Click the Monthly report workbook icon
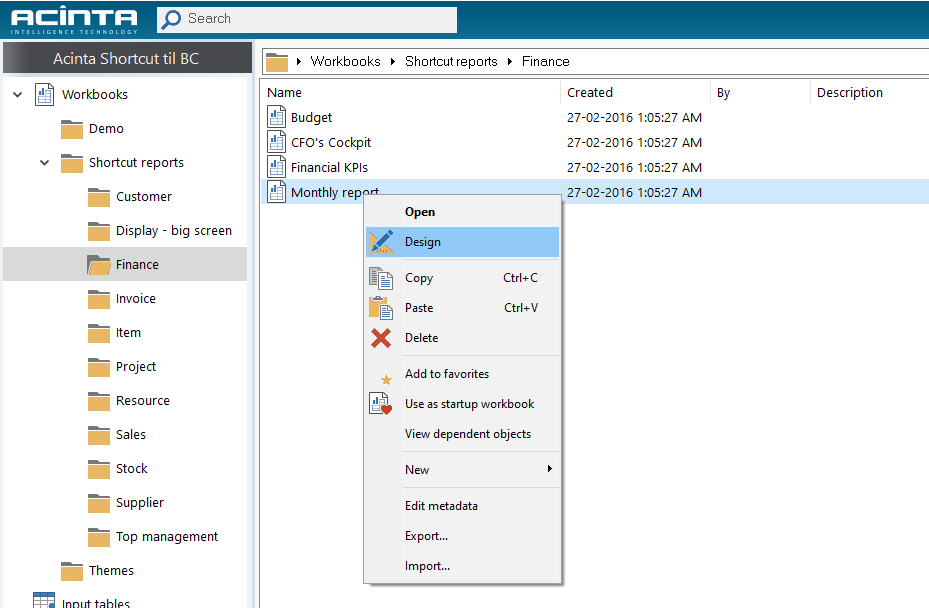This screenshot has height=608, width=929. (276, 192)
